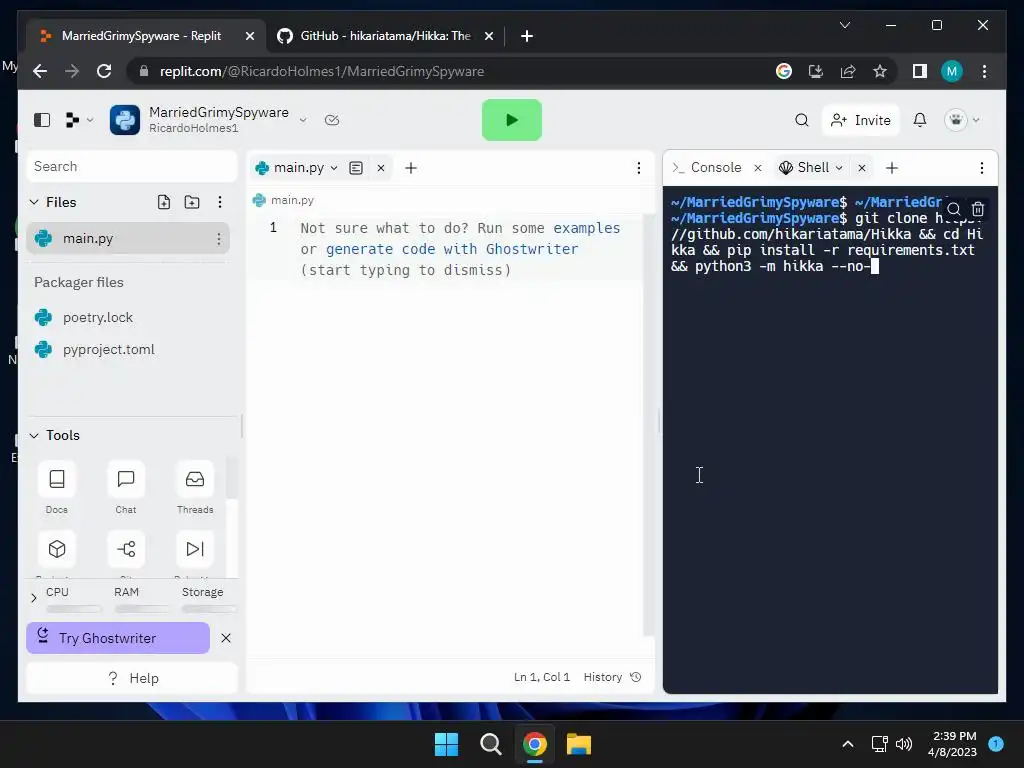Screen dimensions: 1024x768
Task: Open the MarriedGrimySpyware repl name dropdown
Action: point(302,120)
